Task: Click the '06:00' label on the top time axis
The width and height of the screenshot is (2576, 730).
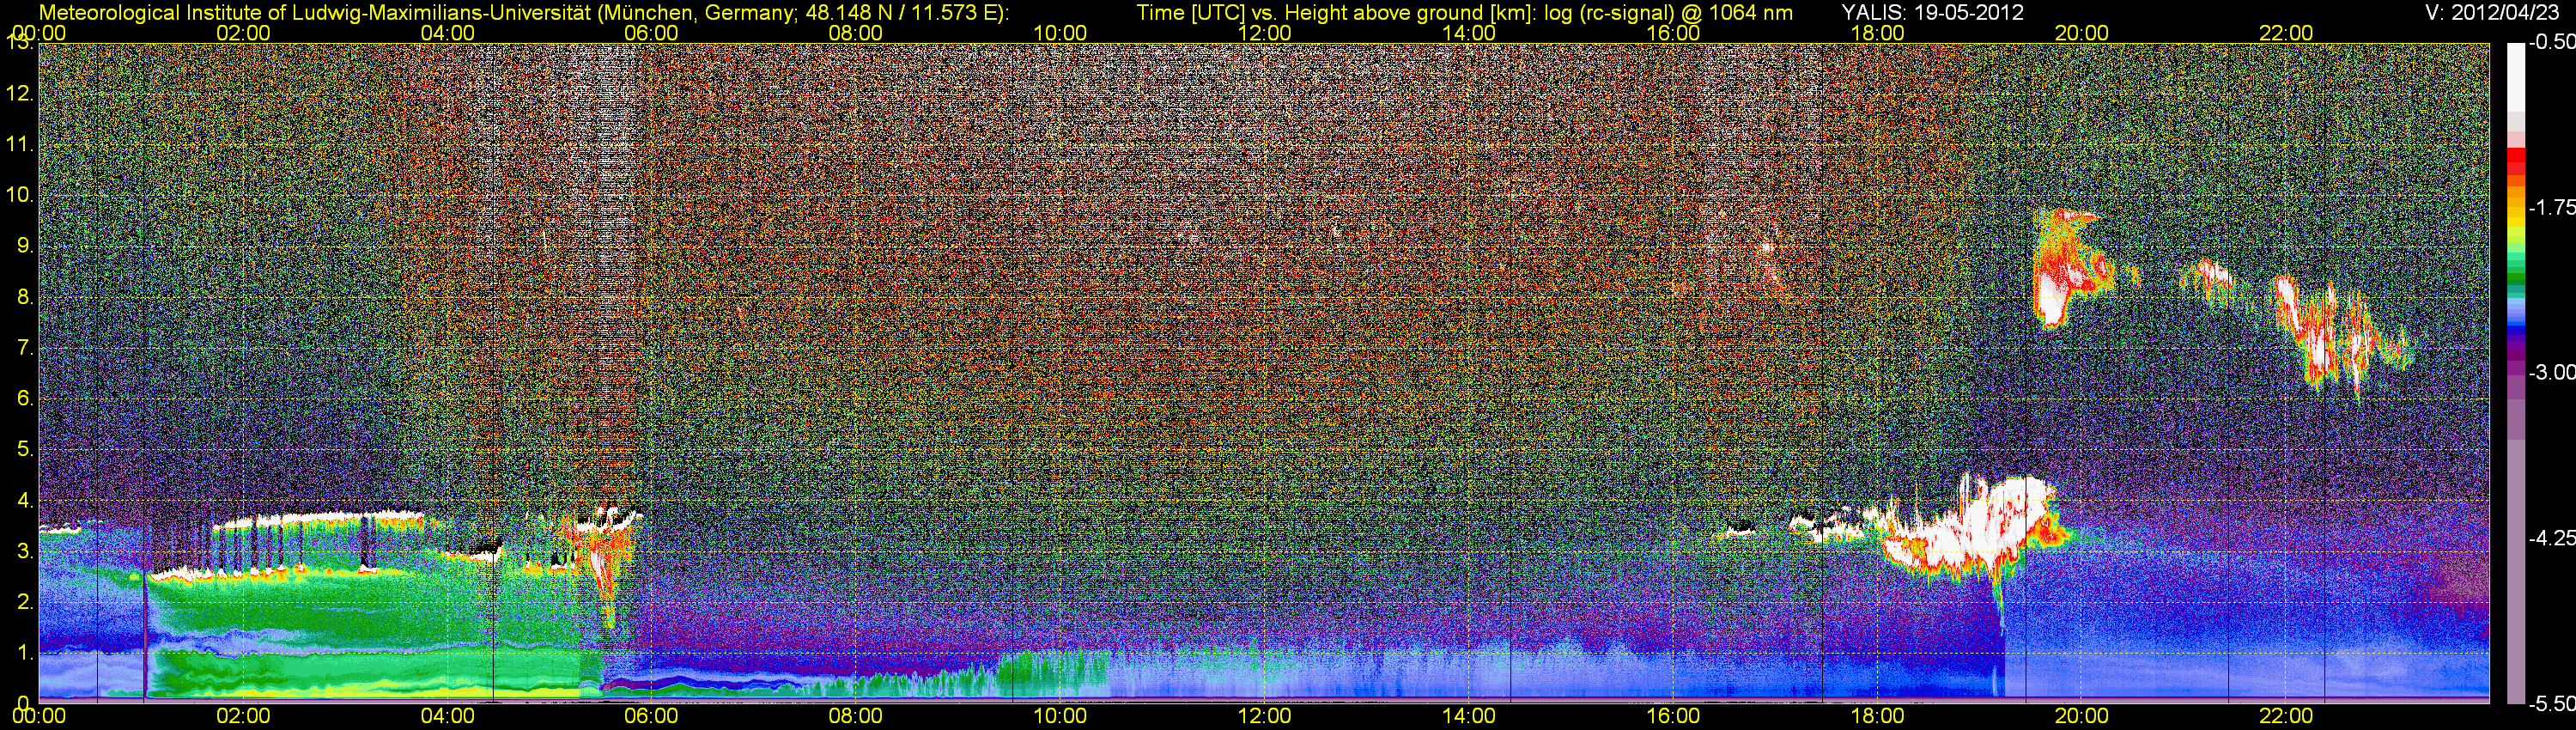Action: point(651,33)
